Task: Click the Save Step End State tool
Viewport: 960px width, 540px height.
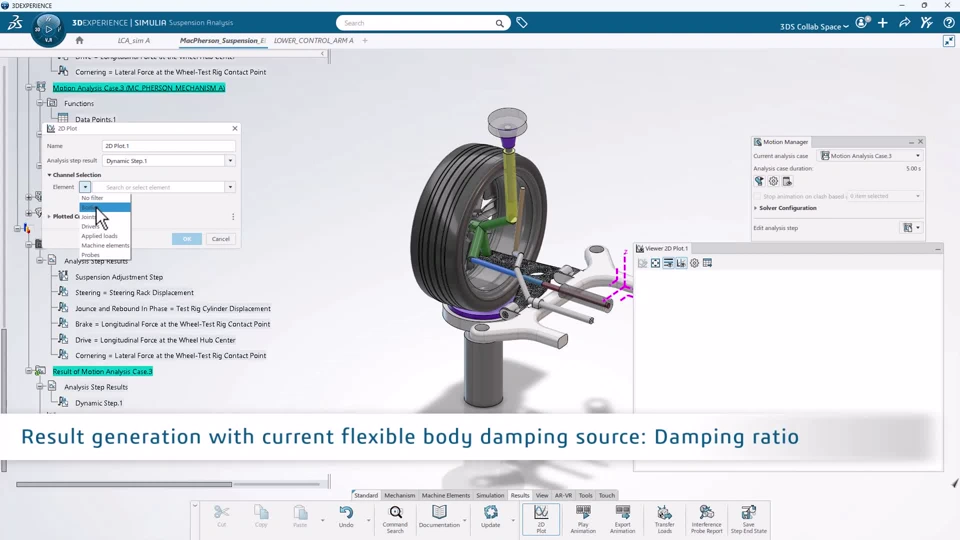Action: click(749, 519)
